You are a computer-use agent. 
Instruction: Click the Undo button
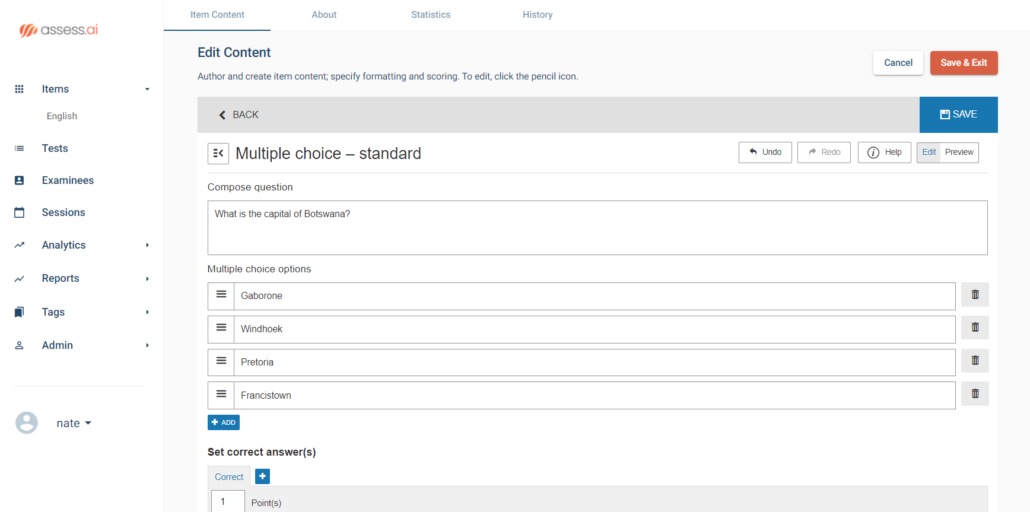765,152
